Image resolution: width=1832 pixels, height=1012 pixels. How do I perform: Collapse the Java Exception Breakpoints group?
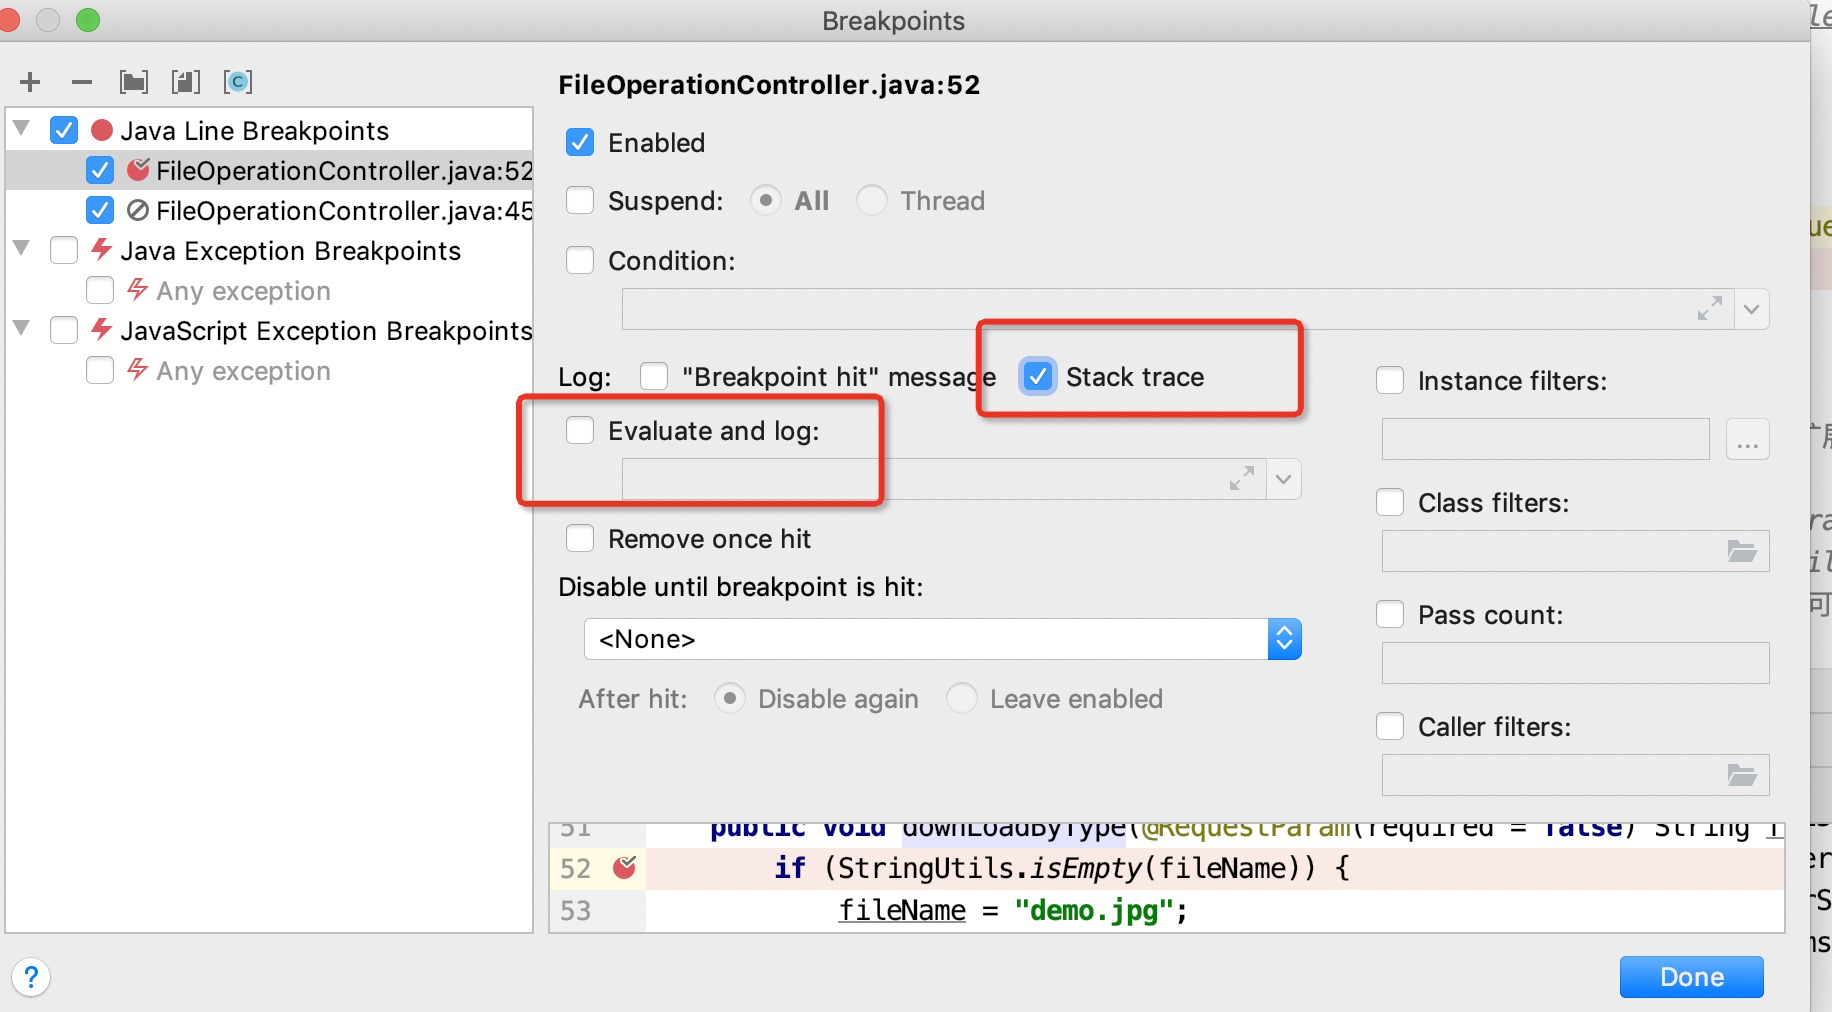(x=22, y=249)
